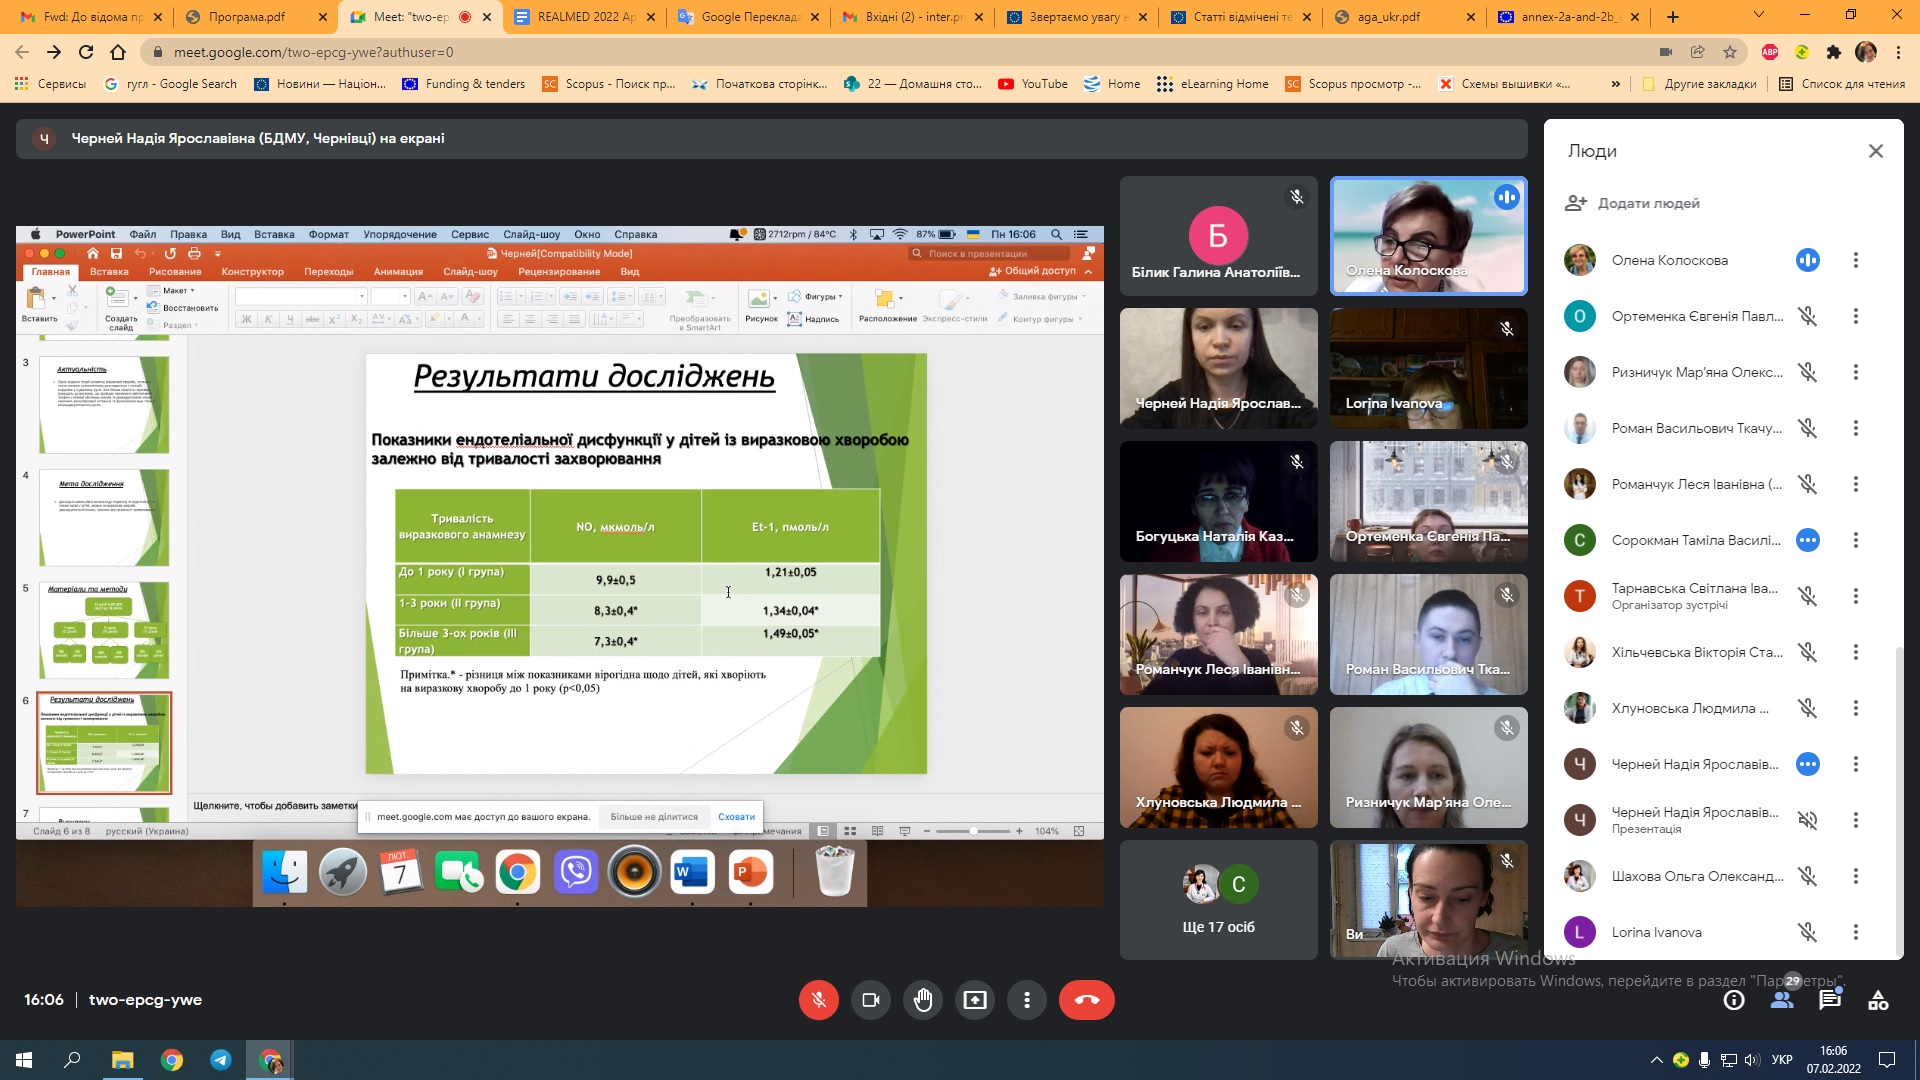
Task: Open options menu for Романчук Леся Іванівна
Action: [1855, 484]
